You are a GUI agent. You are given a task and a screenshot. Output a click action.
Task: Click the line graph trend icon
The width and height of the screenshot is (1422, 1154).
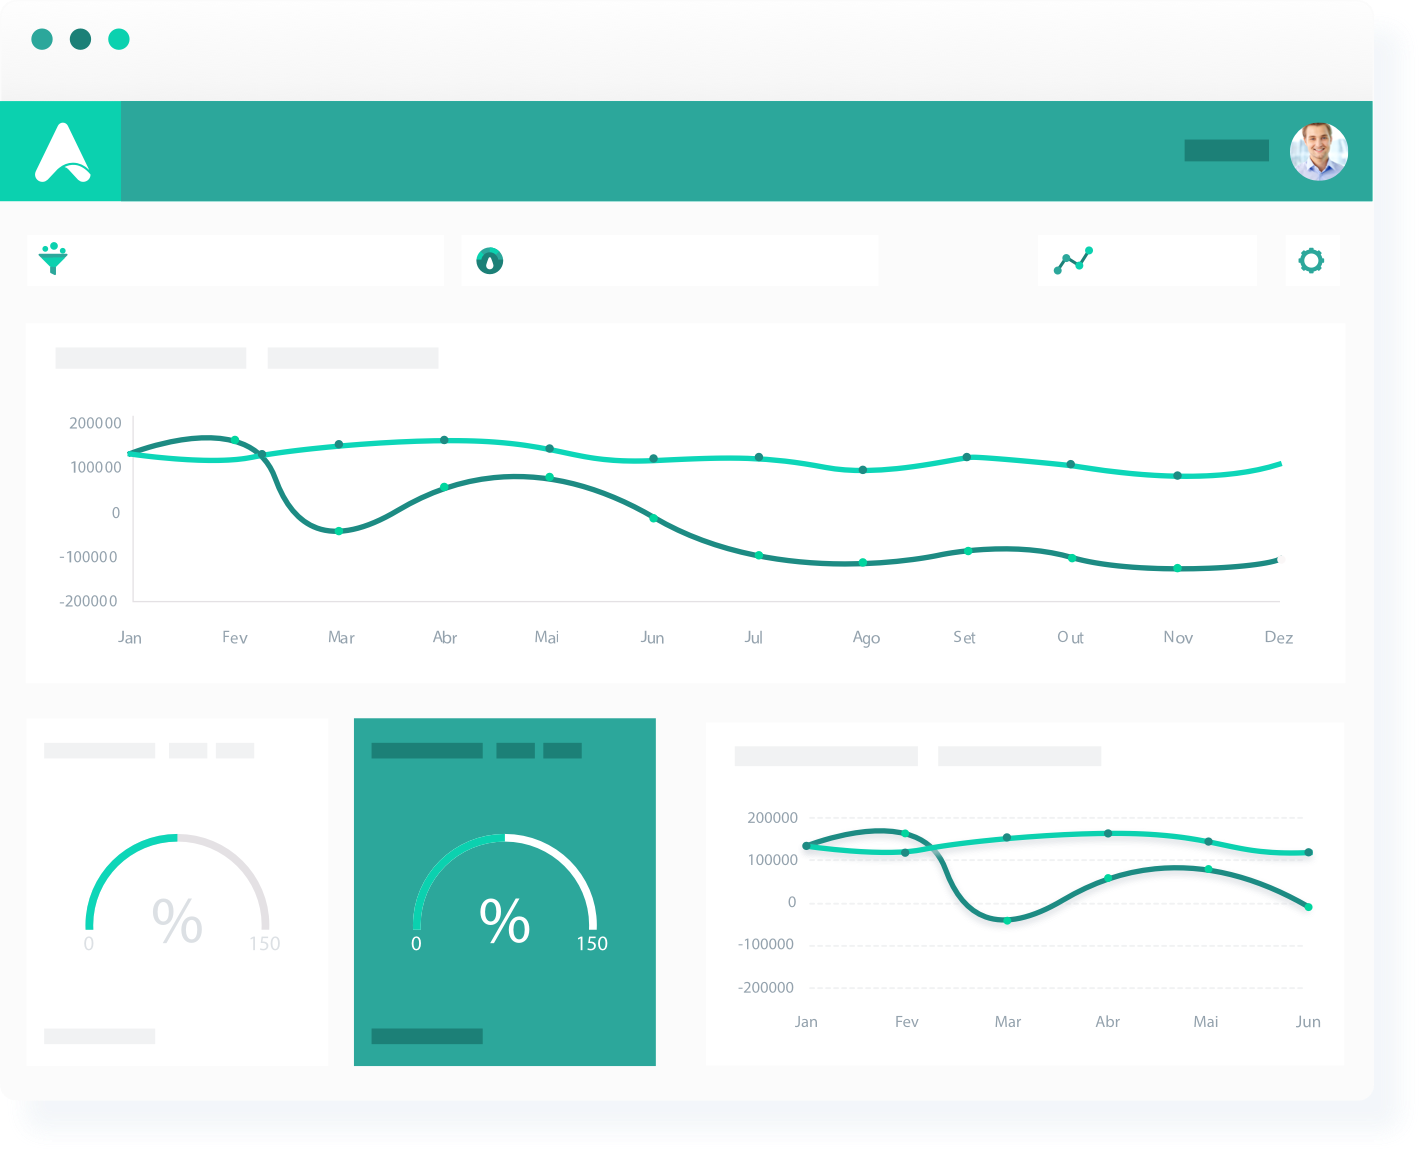click(1073, 261)
